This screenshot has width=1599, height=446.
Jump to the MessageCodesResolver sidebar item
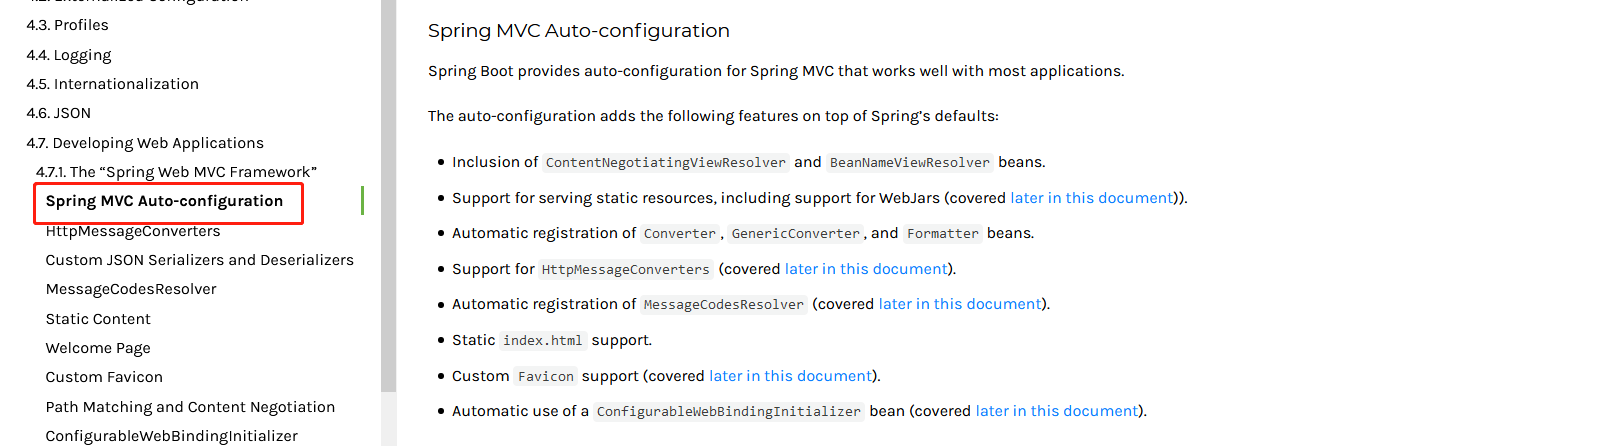[x=131, y=289]
